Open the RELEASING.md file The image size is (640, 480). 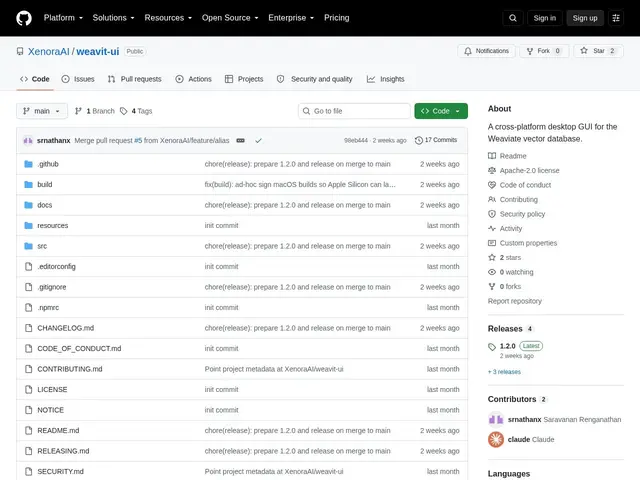[63, 451]
